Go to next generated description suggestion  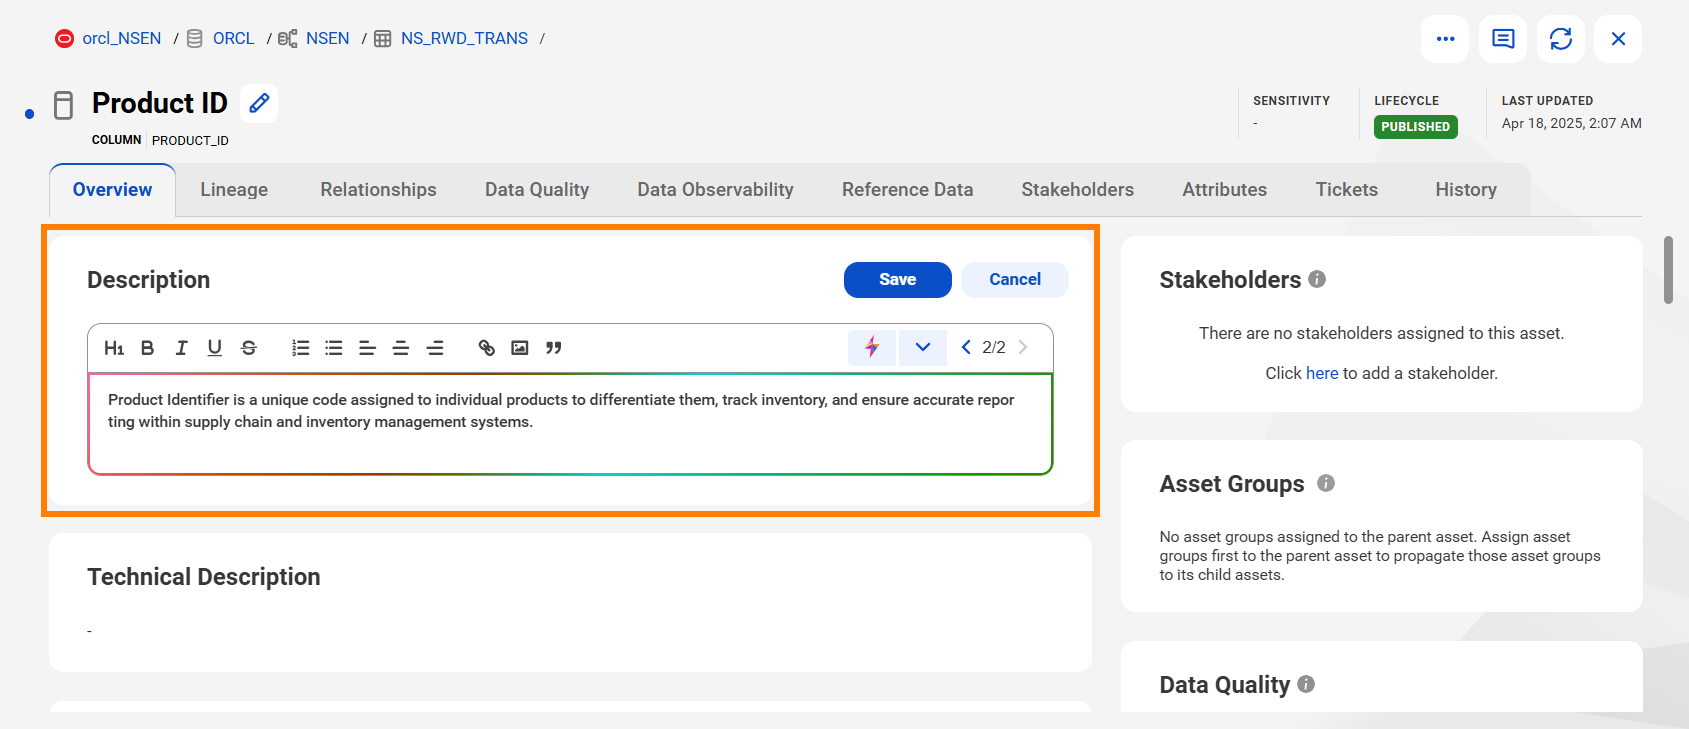pyautogui.click(x=1023, y=347)
